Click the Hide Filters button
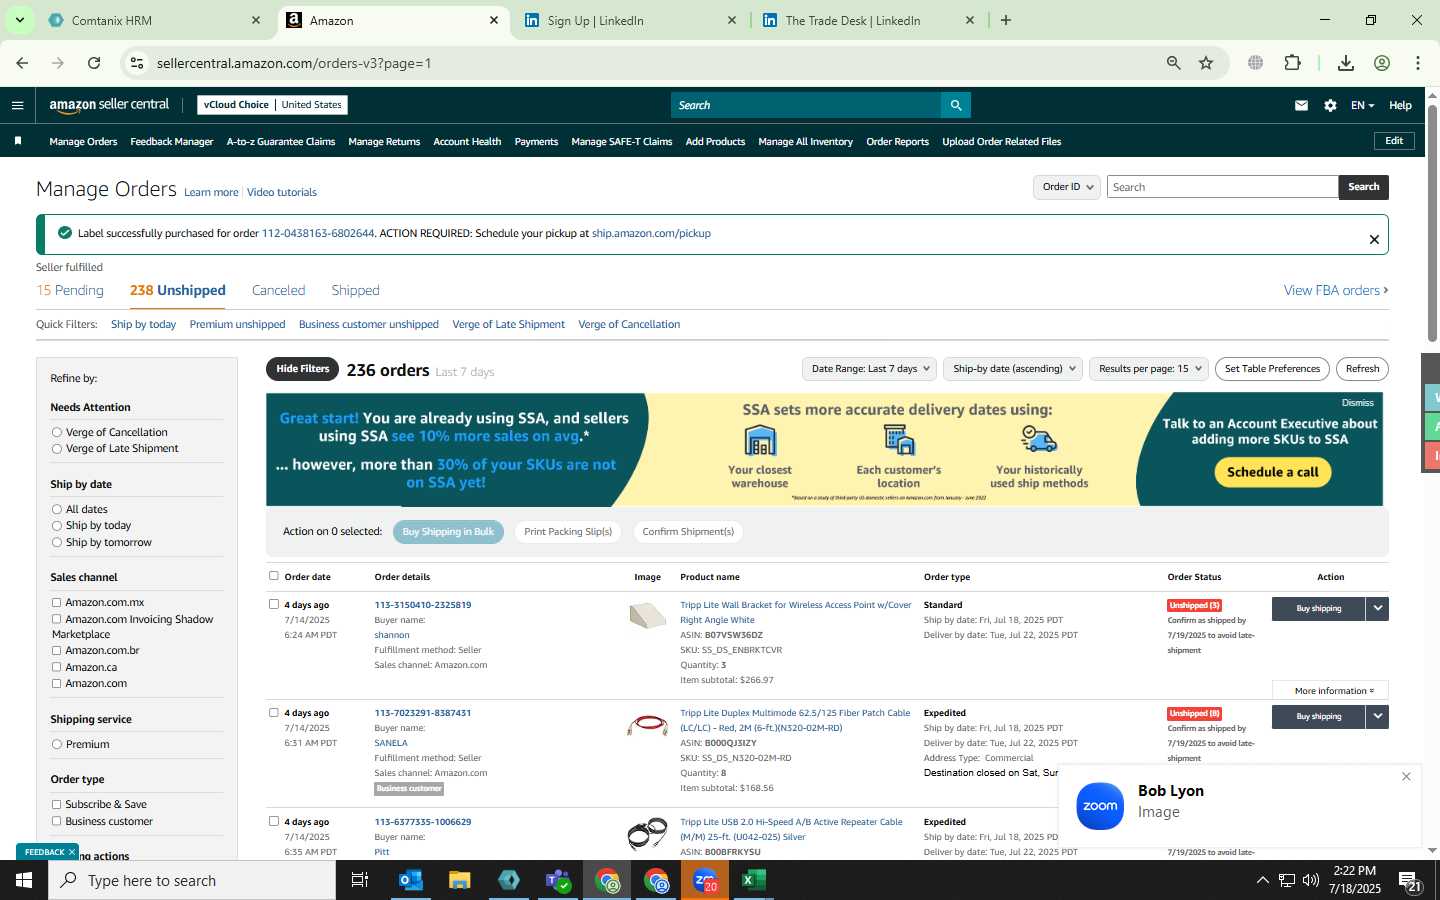1440x900 pixels. [x=302, y=369]
